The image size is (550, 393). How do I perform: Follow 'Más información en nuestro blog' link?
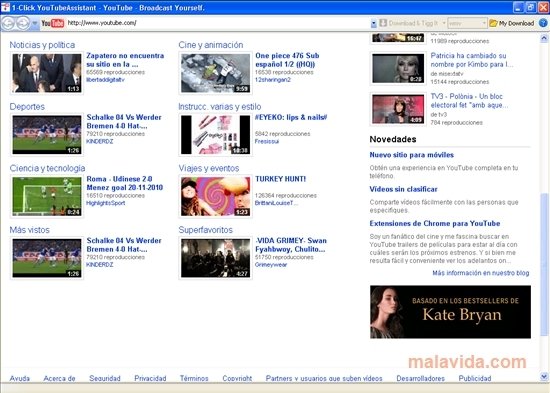pyautogui.click(x=481, y=273)
